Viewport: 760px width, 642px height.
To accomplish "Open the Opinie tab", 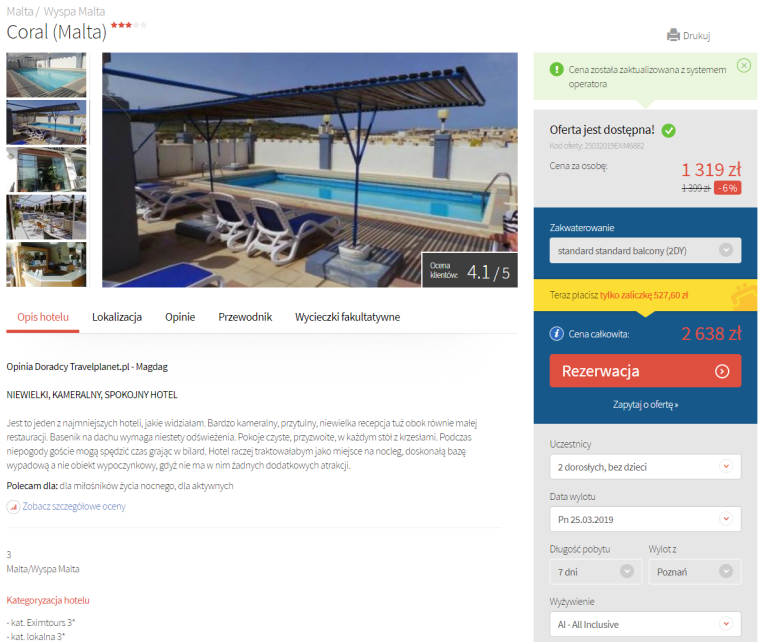I will click(180, 317).
